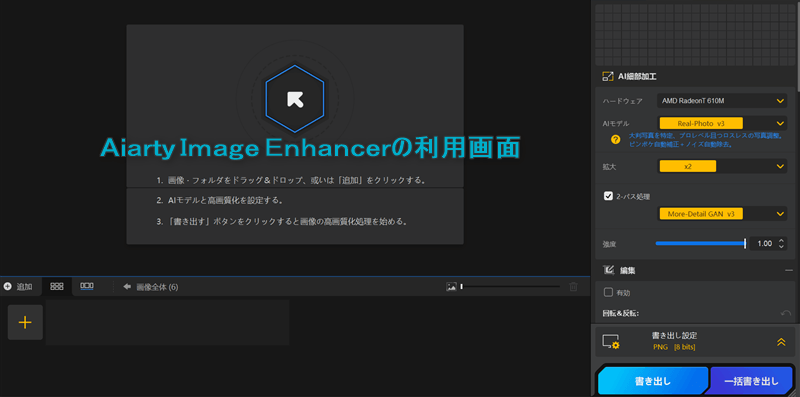Click the 回転&反転 label
The image size is (800, 397).
[x=621, y=313]
